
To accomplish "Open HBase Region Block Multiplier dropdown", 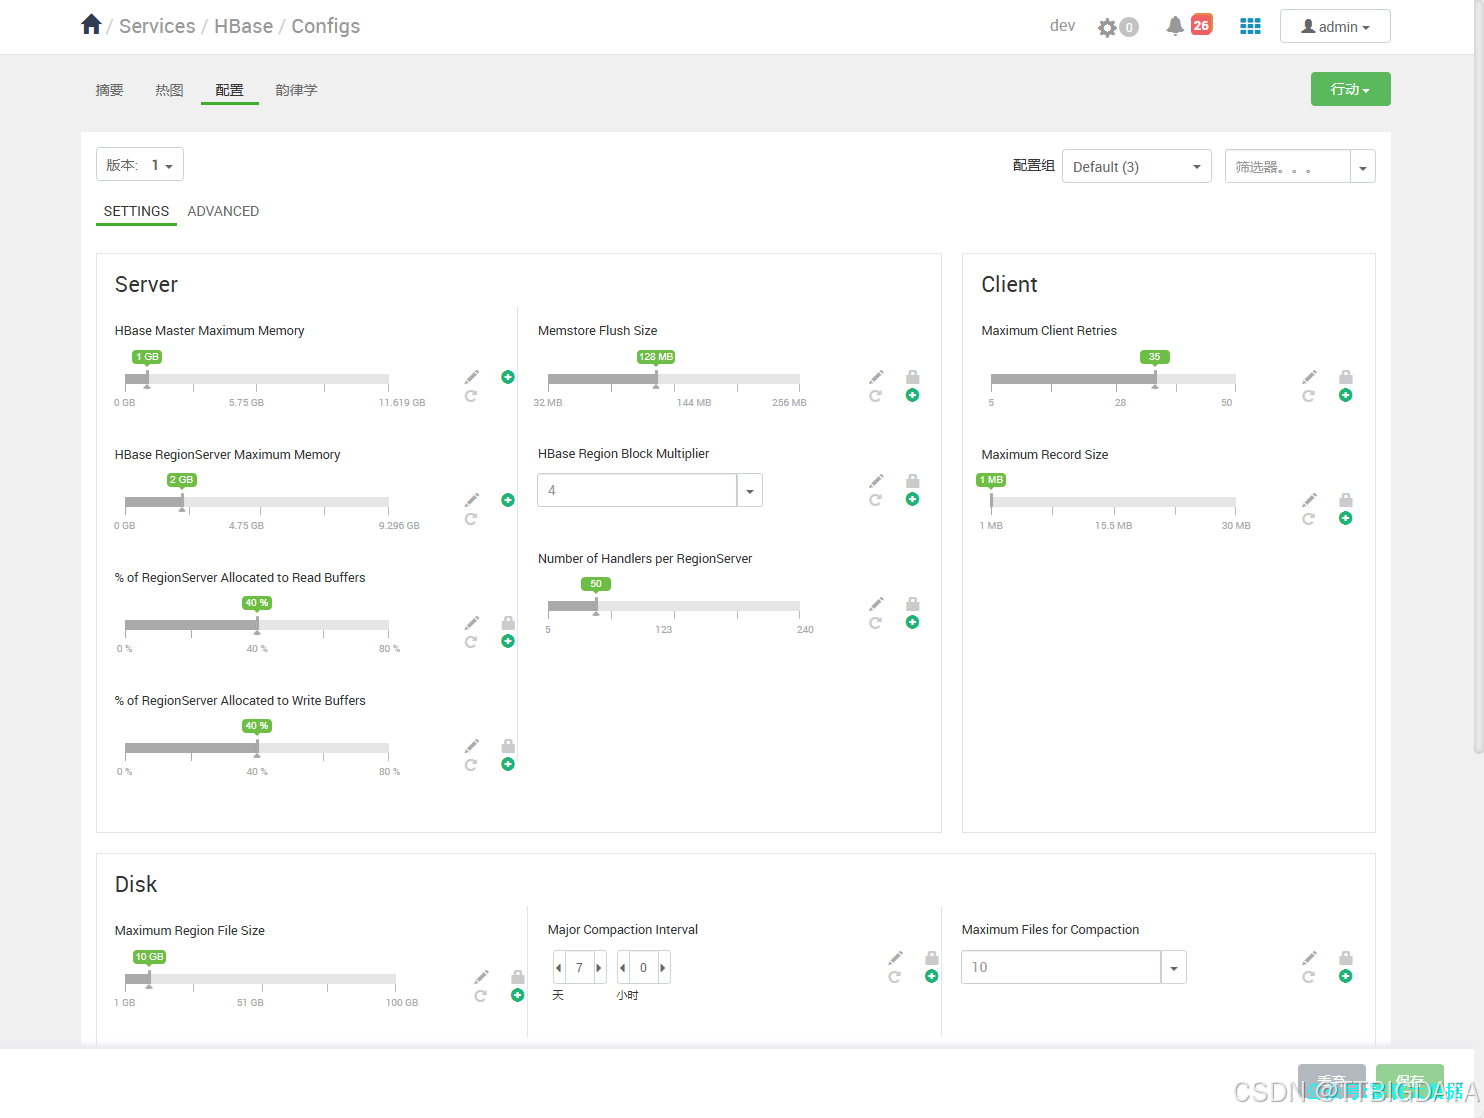I will click(x=750, y=490).
